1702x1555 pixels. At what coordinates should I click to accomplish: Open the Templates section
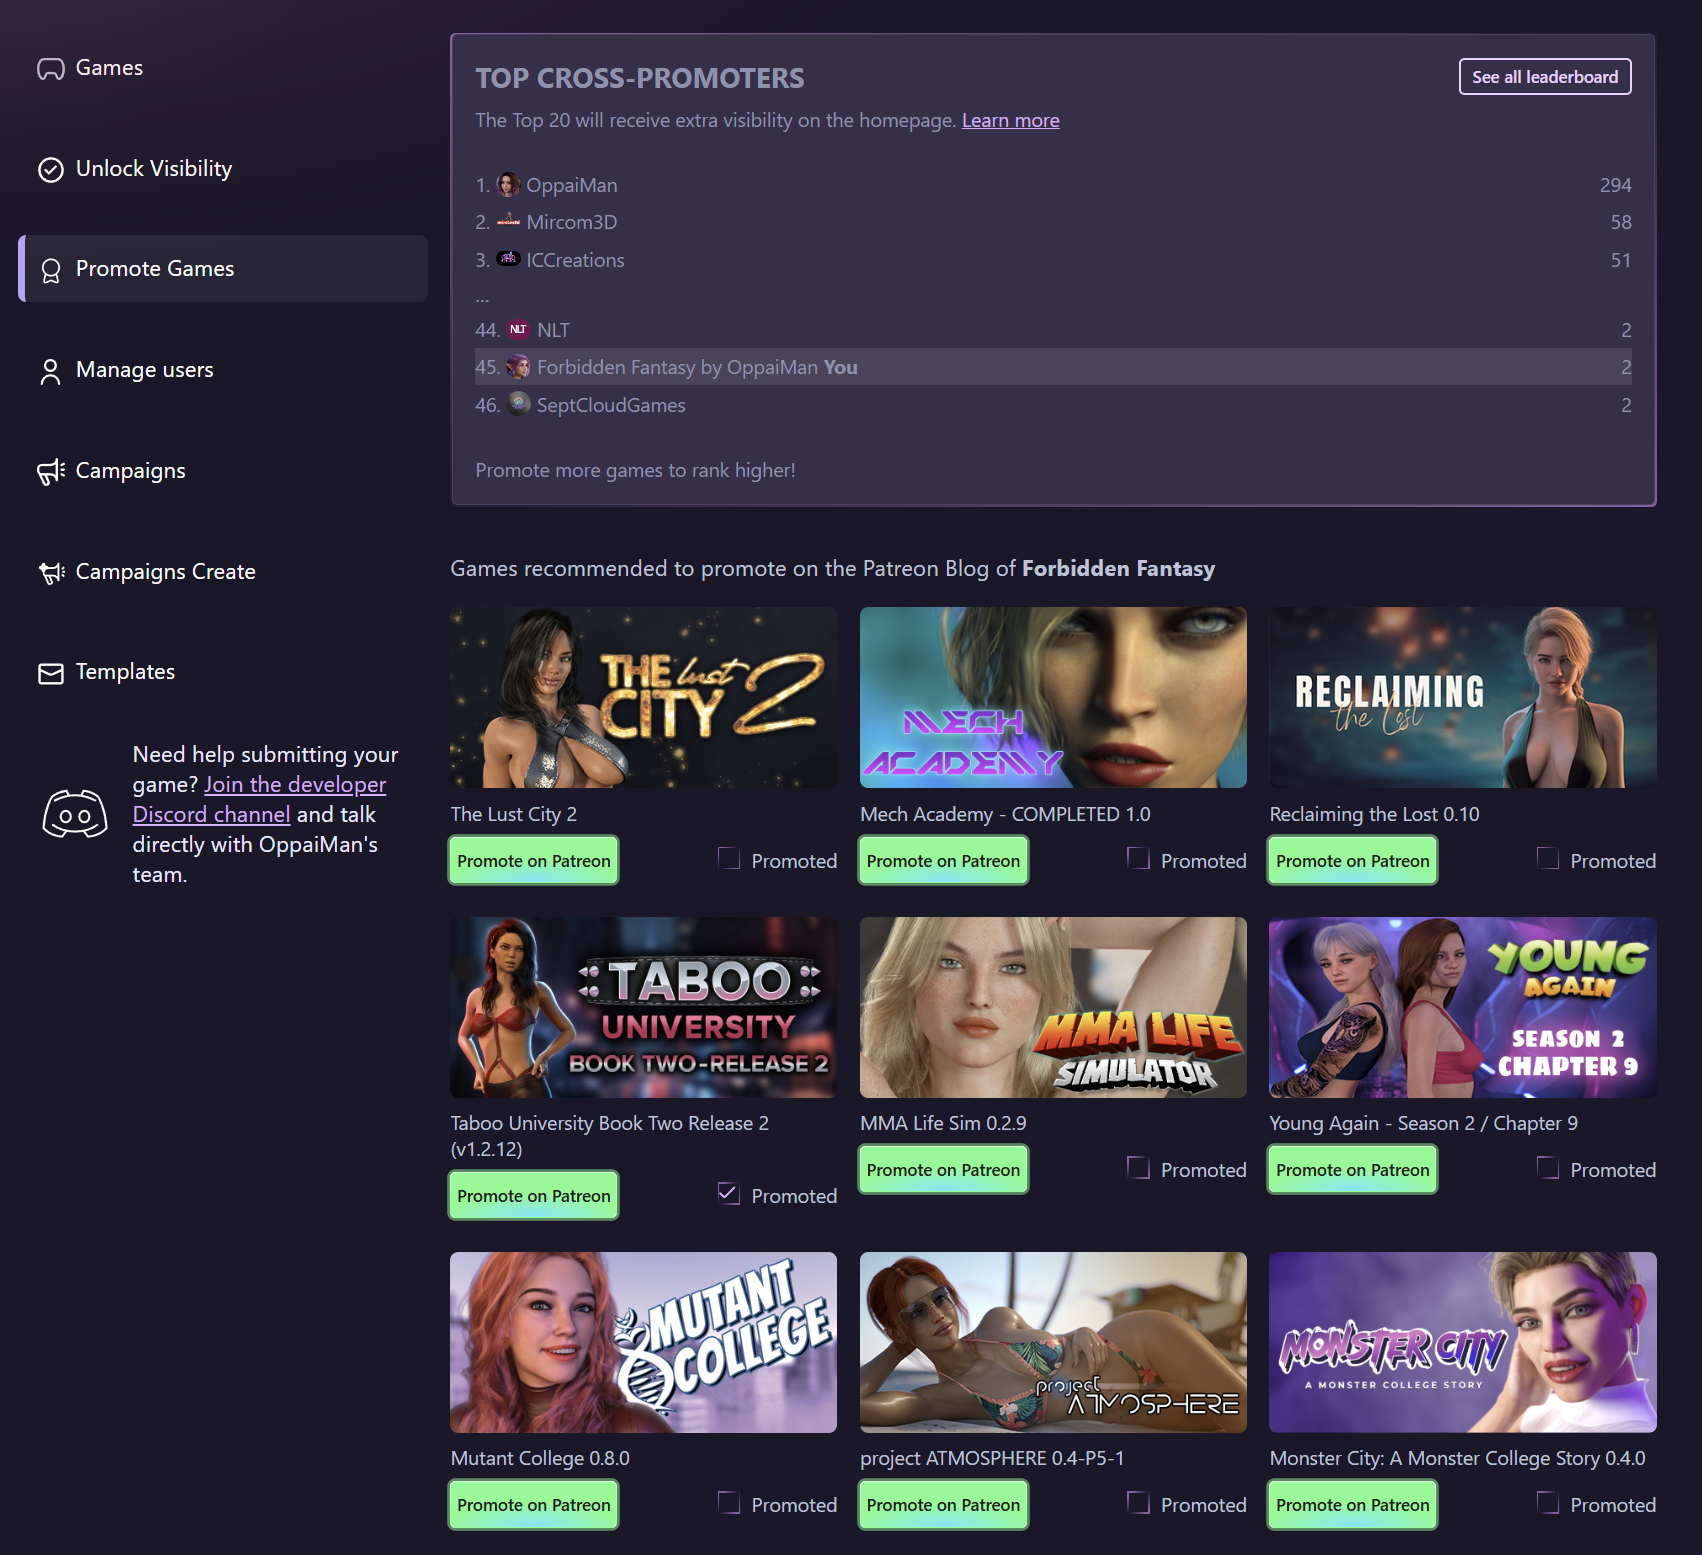pyautogui.click(x=223, y=672)
